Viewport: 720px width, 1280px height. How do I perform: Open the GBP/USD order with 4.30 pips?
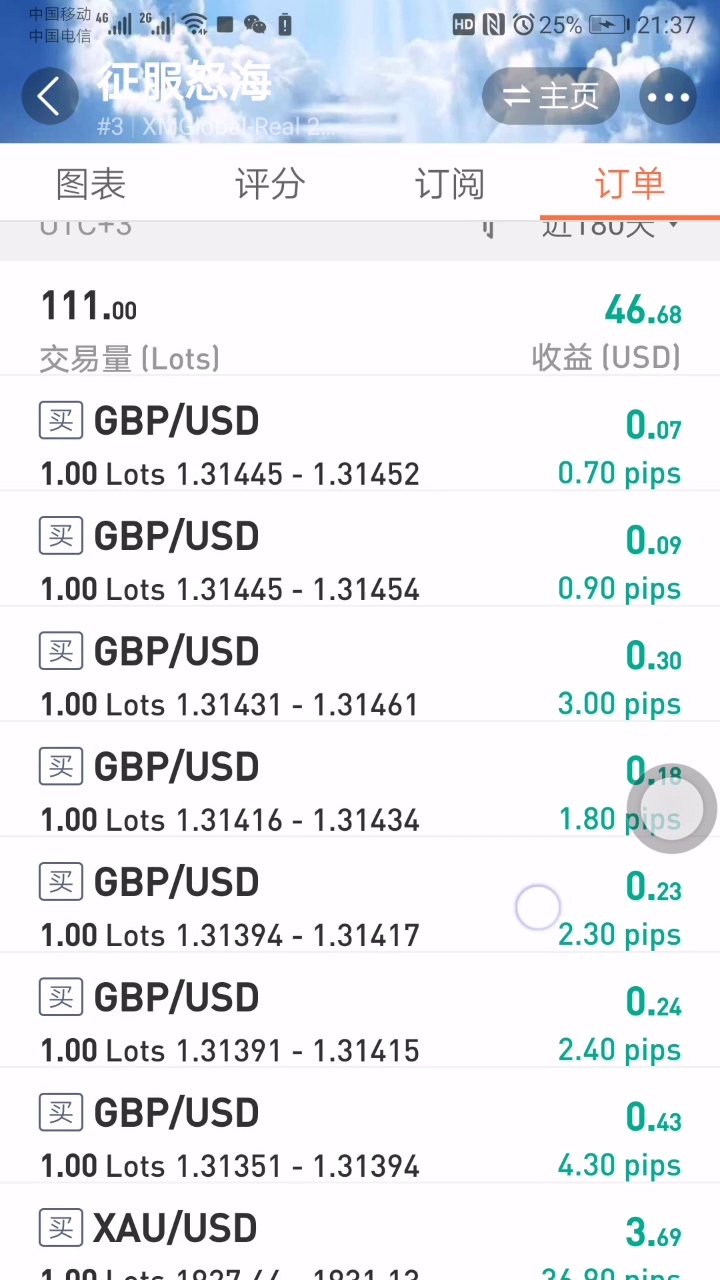300,1138
